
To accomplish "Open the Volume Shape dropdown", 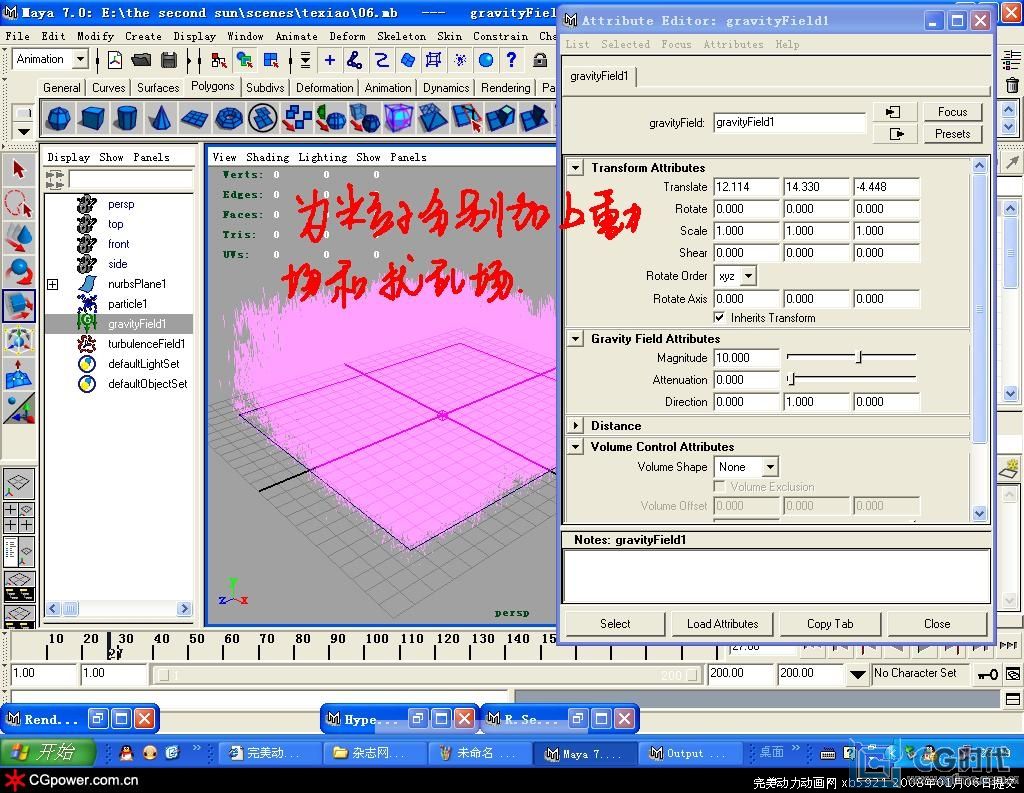I will (x=771, y=467).
